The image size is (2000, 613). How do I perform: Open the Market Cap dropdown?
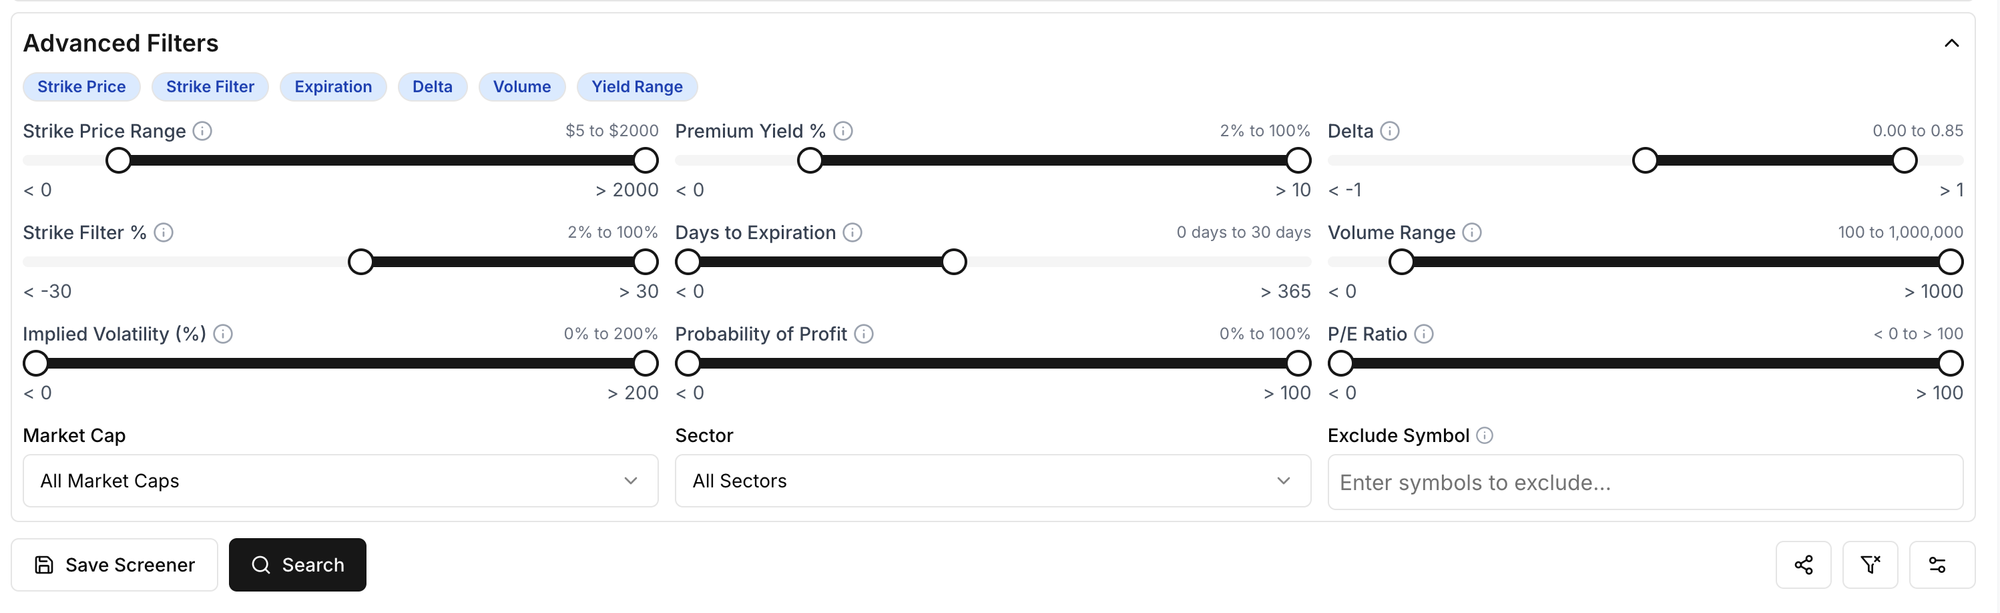340,481
